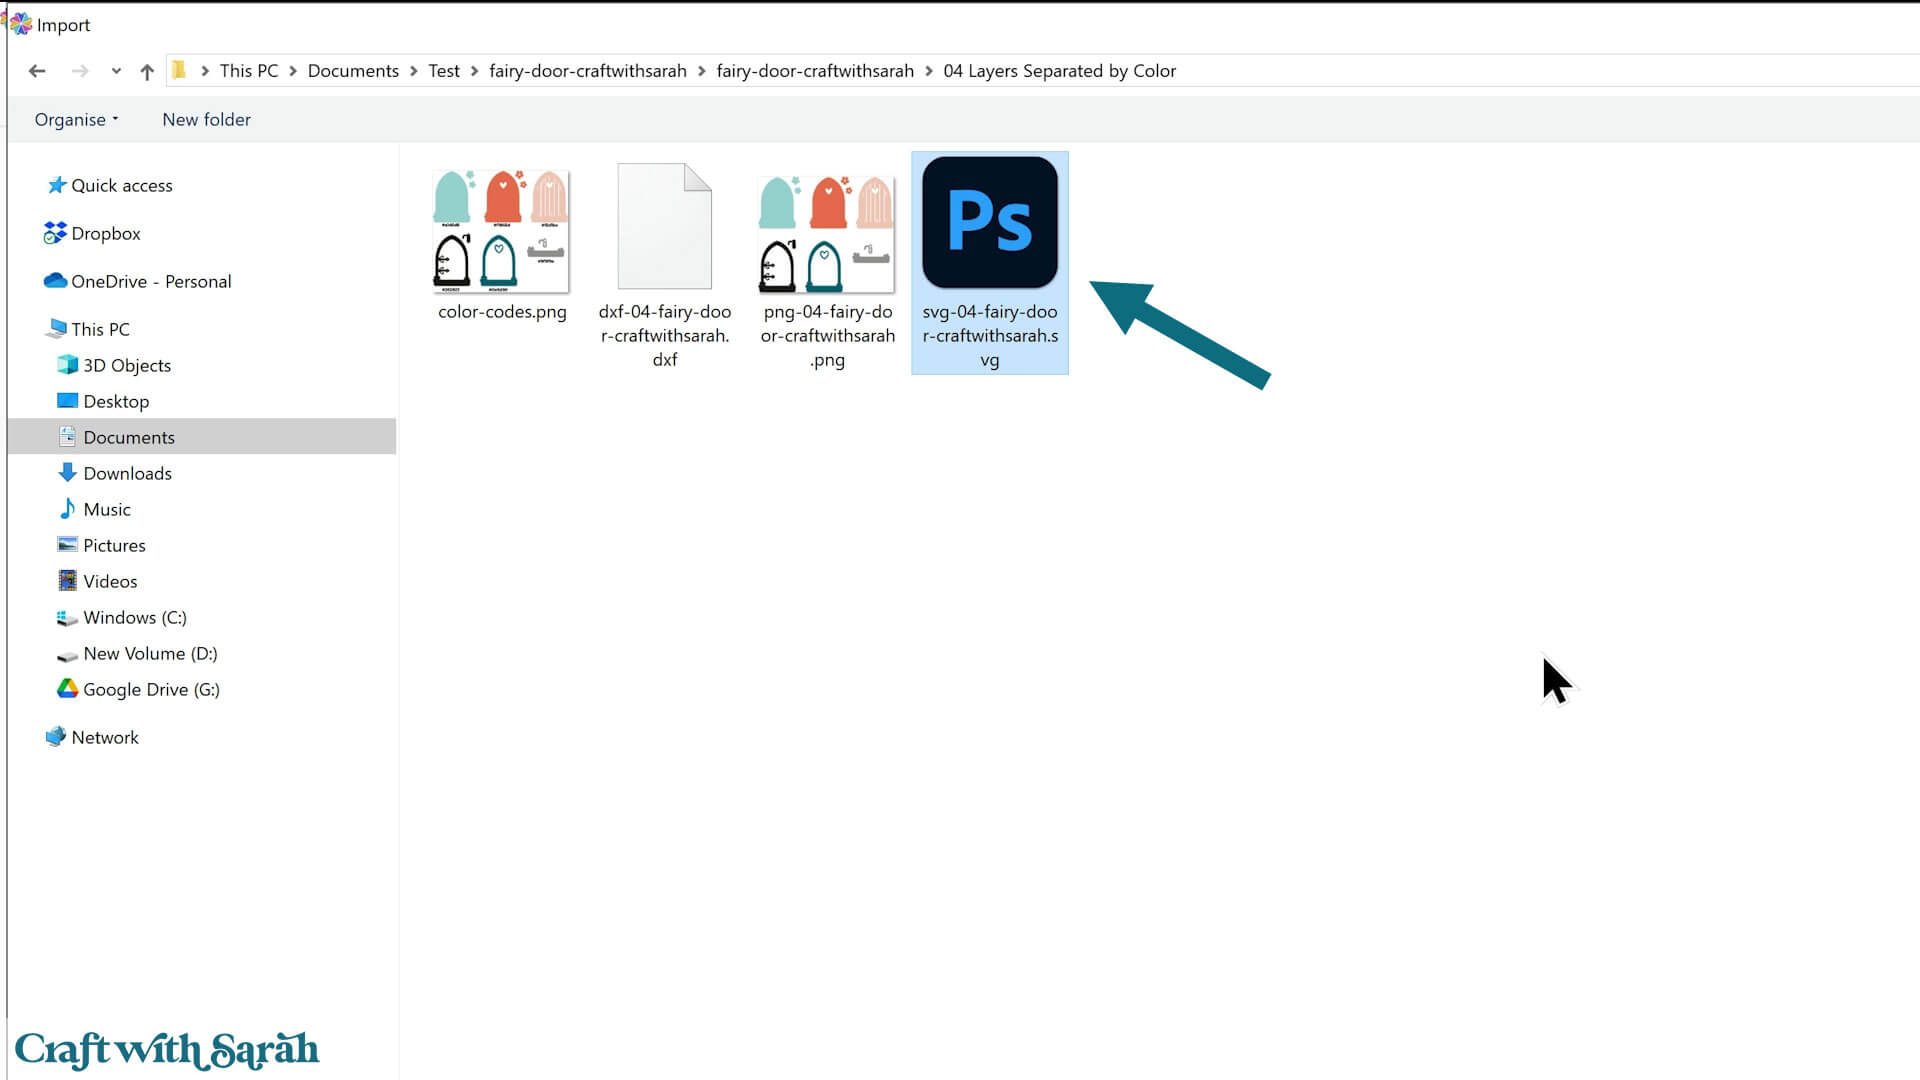Click Test folder in breadcrumb path
Screen dimensions: 1920x1080
[x=444, y=71]
